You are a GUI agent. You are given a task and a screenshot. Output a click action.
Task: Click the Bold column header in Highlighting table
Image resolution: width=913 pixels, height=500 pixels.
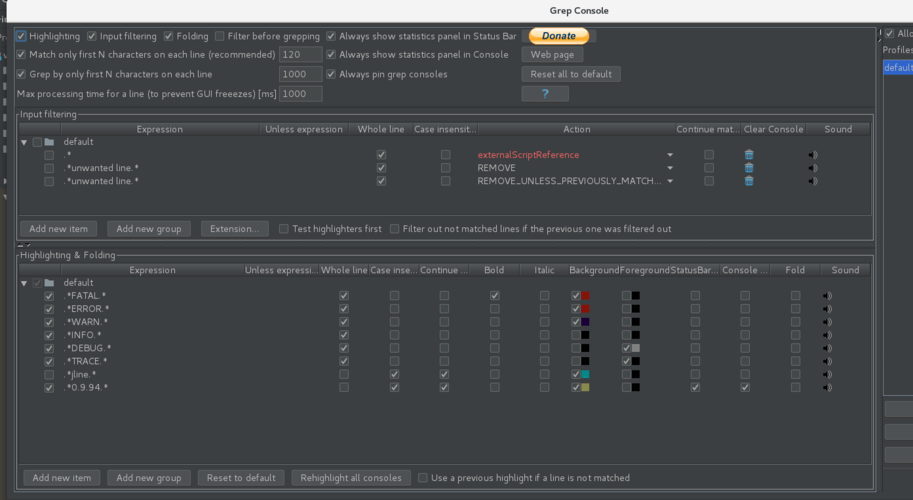click(494, 270)
